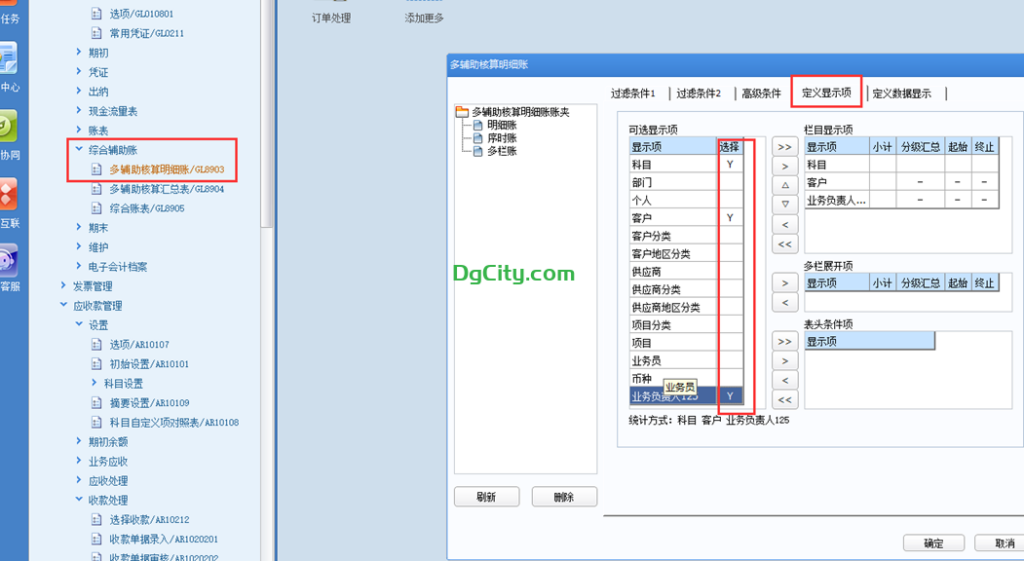Viewport: 1024px width, 561px height.
Task: Toggle the 选择 cell for 部门 row
Action: 729,182
